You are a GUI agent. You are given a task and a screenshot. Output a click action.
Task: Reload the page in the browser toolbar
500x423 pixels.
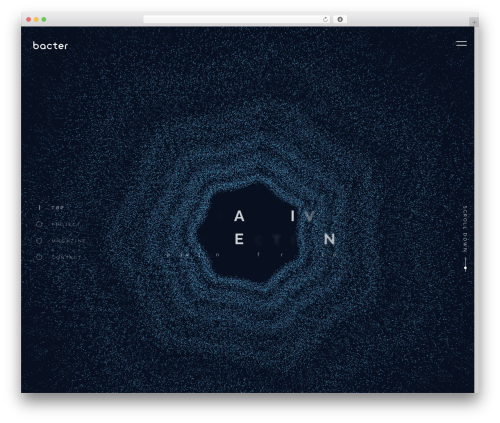pos(325,19)
